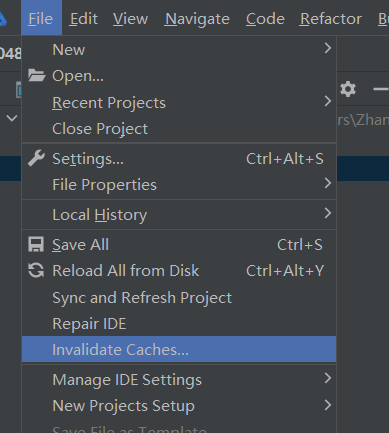This screenshot has width=389, height=433.
Task: Open the gear options in the tool window
Action: [348, 89]
